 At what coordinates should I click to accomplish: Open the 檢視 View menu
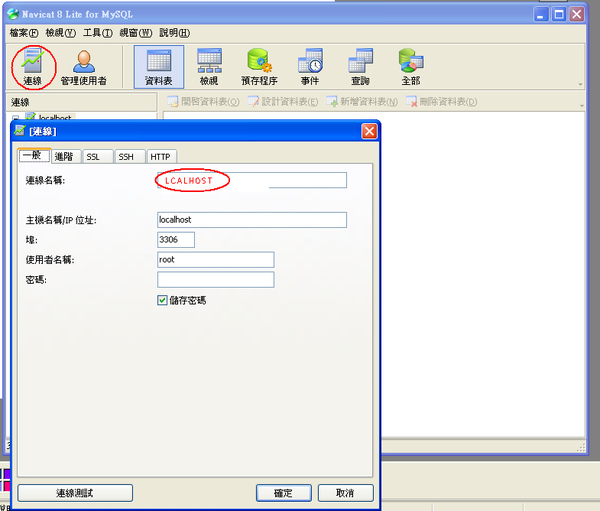tap(60, 33)
